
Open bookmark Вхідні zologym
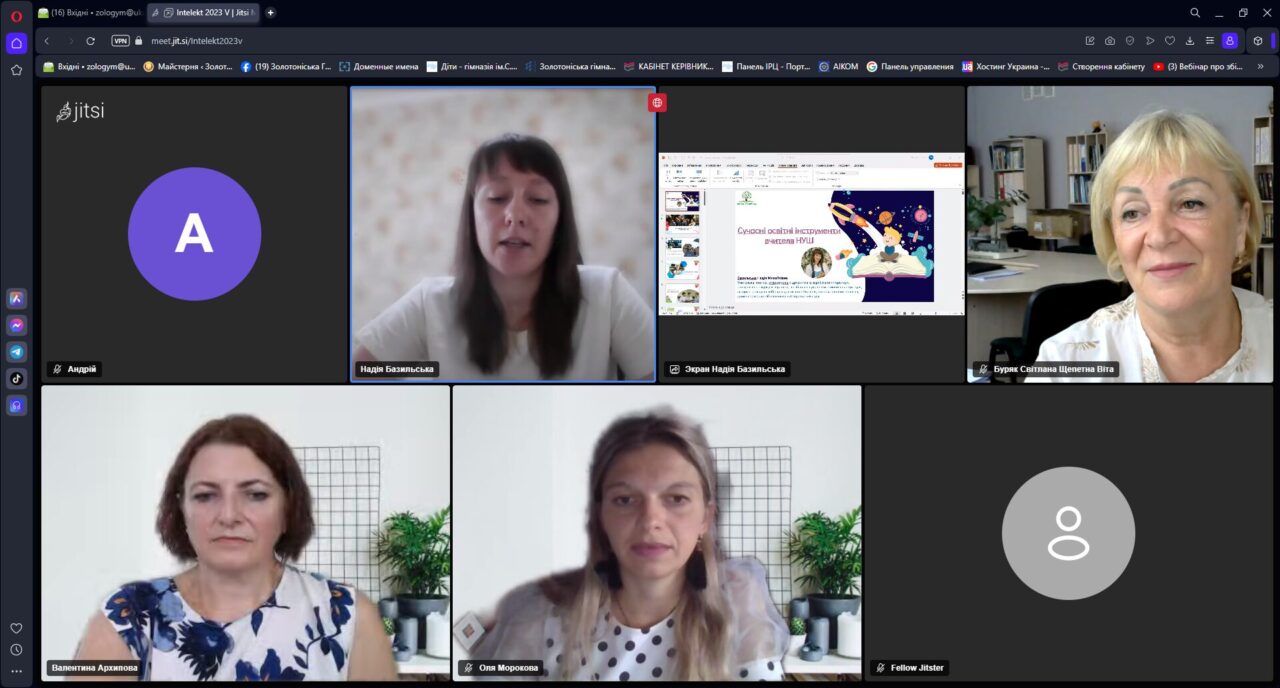88,67
